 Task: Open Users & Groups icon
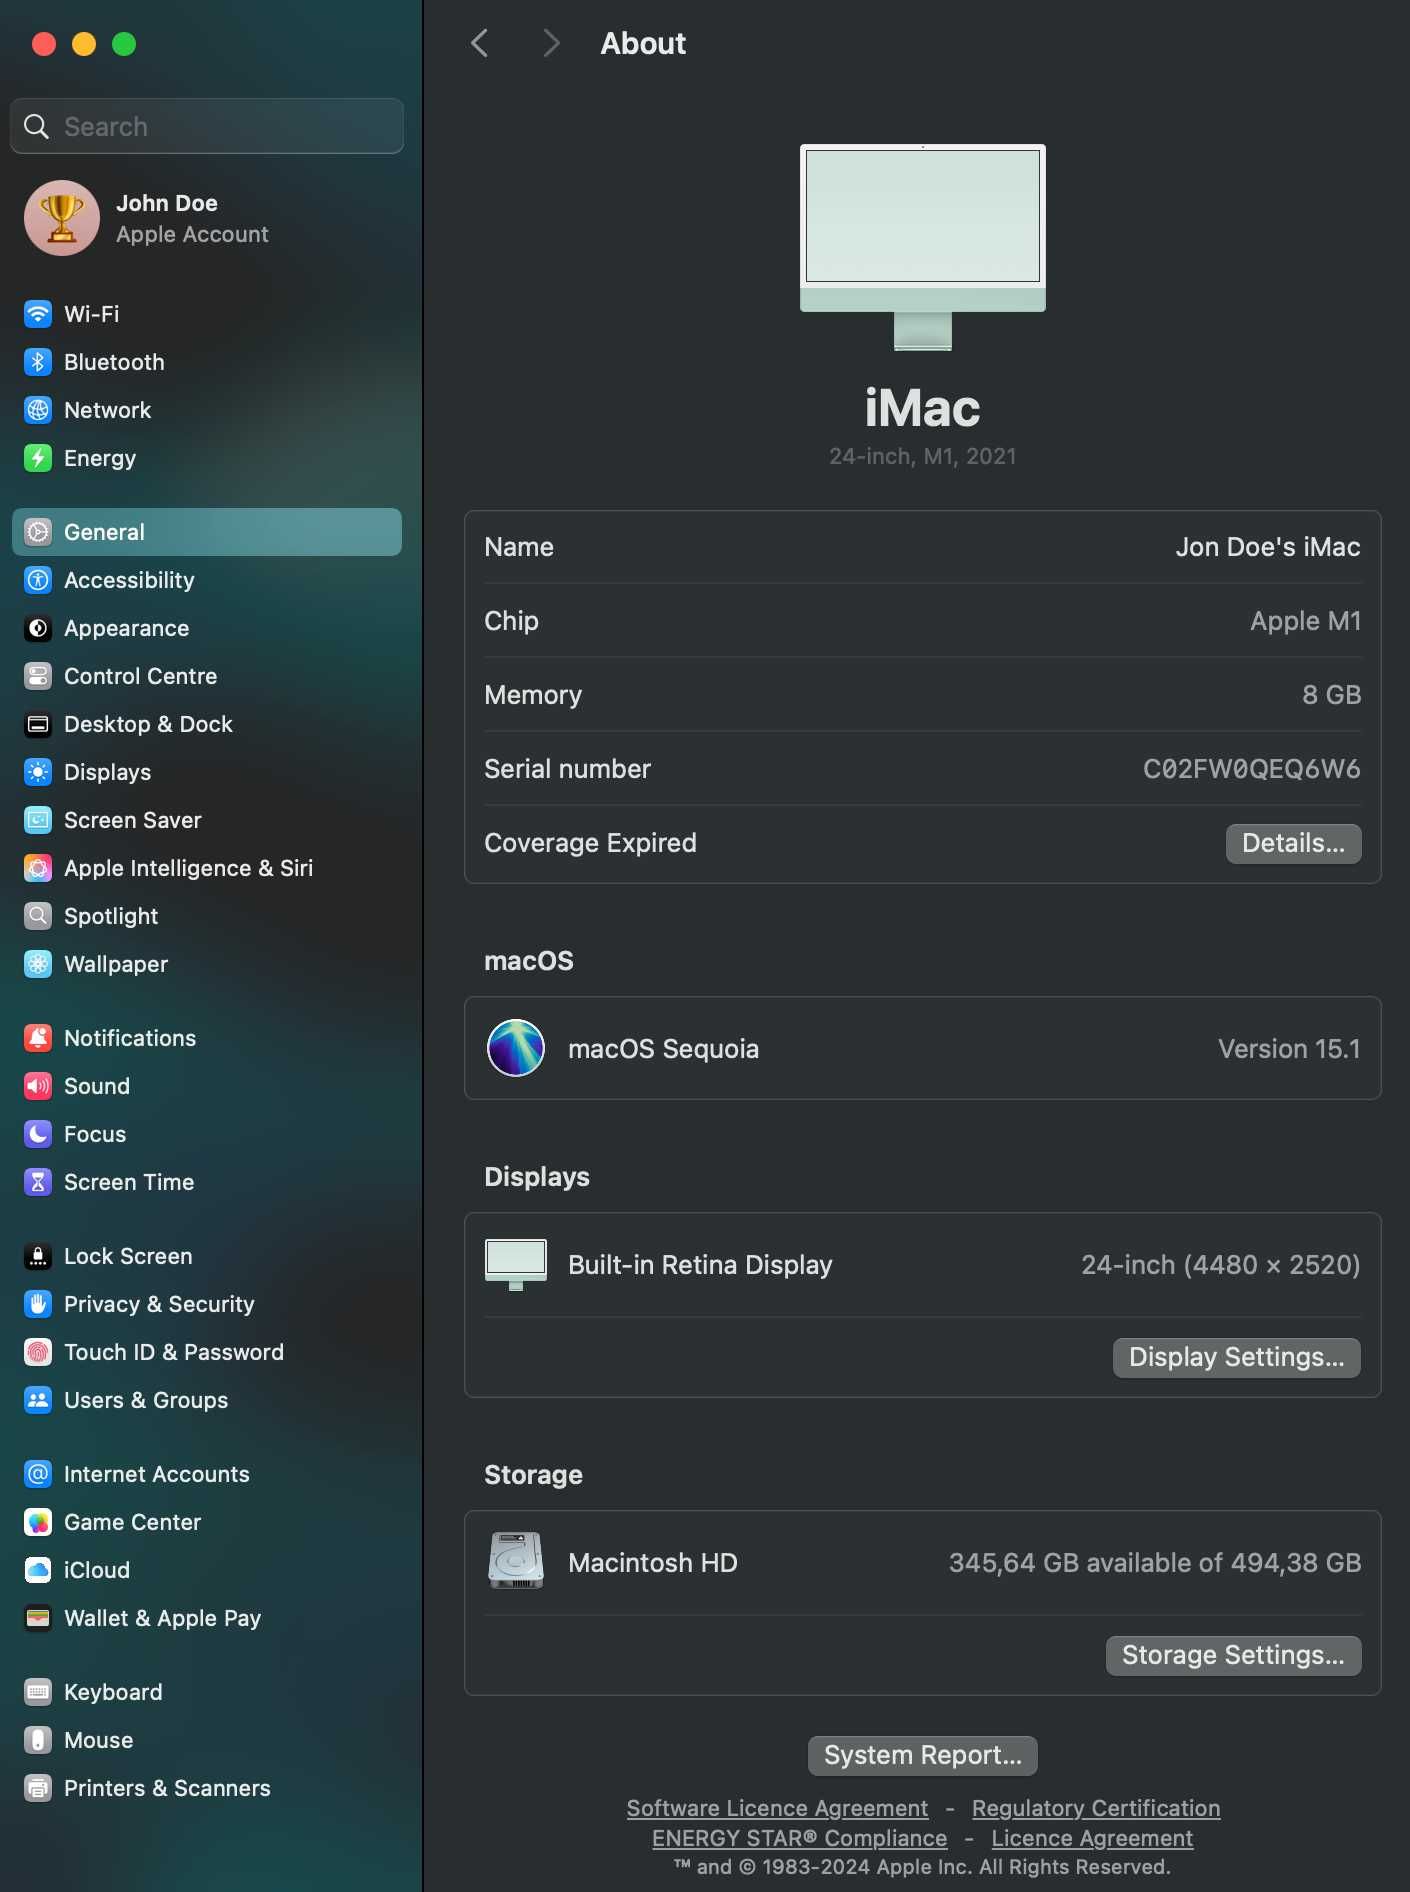click(38, 1400)
